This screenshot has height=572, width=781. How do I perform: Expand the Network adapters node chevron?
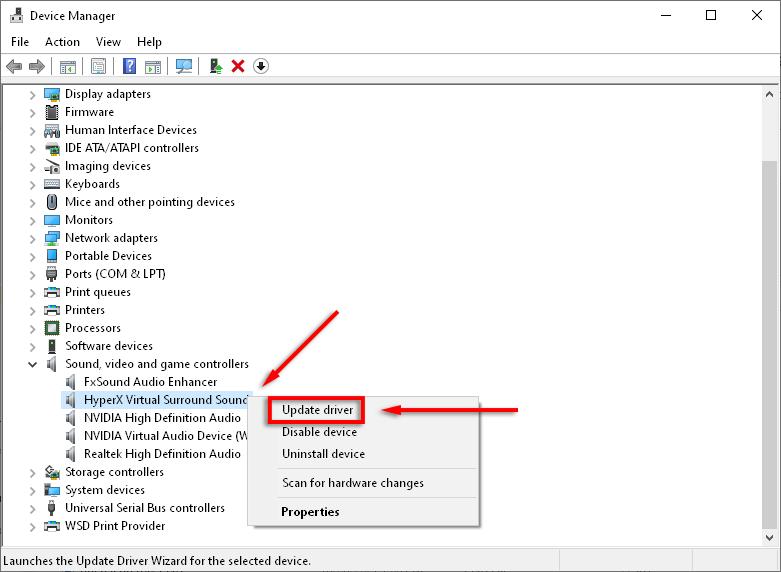(x=32, y=239)
